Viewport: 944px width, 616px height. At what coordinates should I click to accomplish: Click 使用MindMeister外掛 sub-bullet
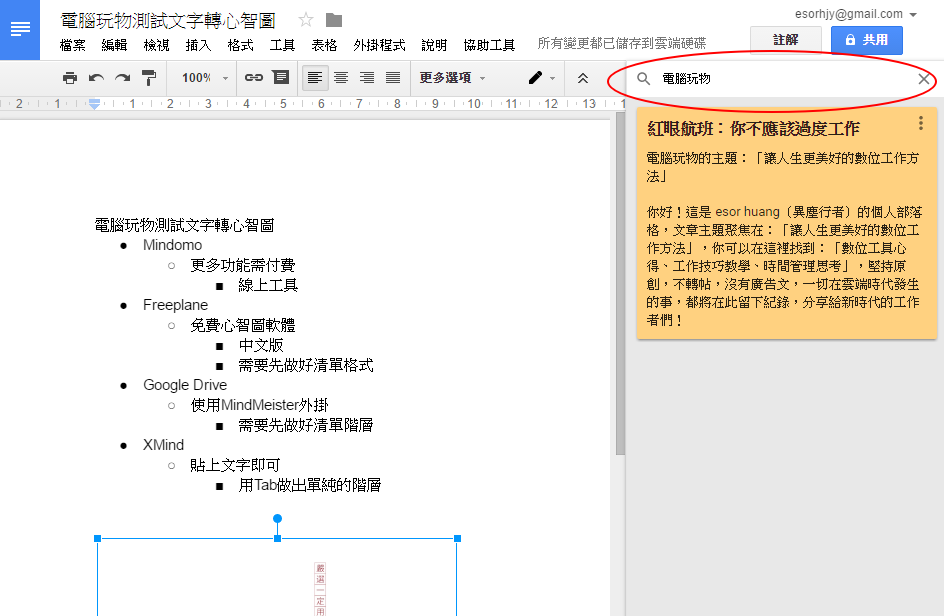point(259,405)
